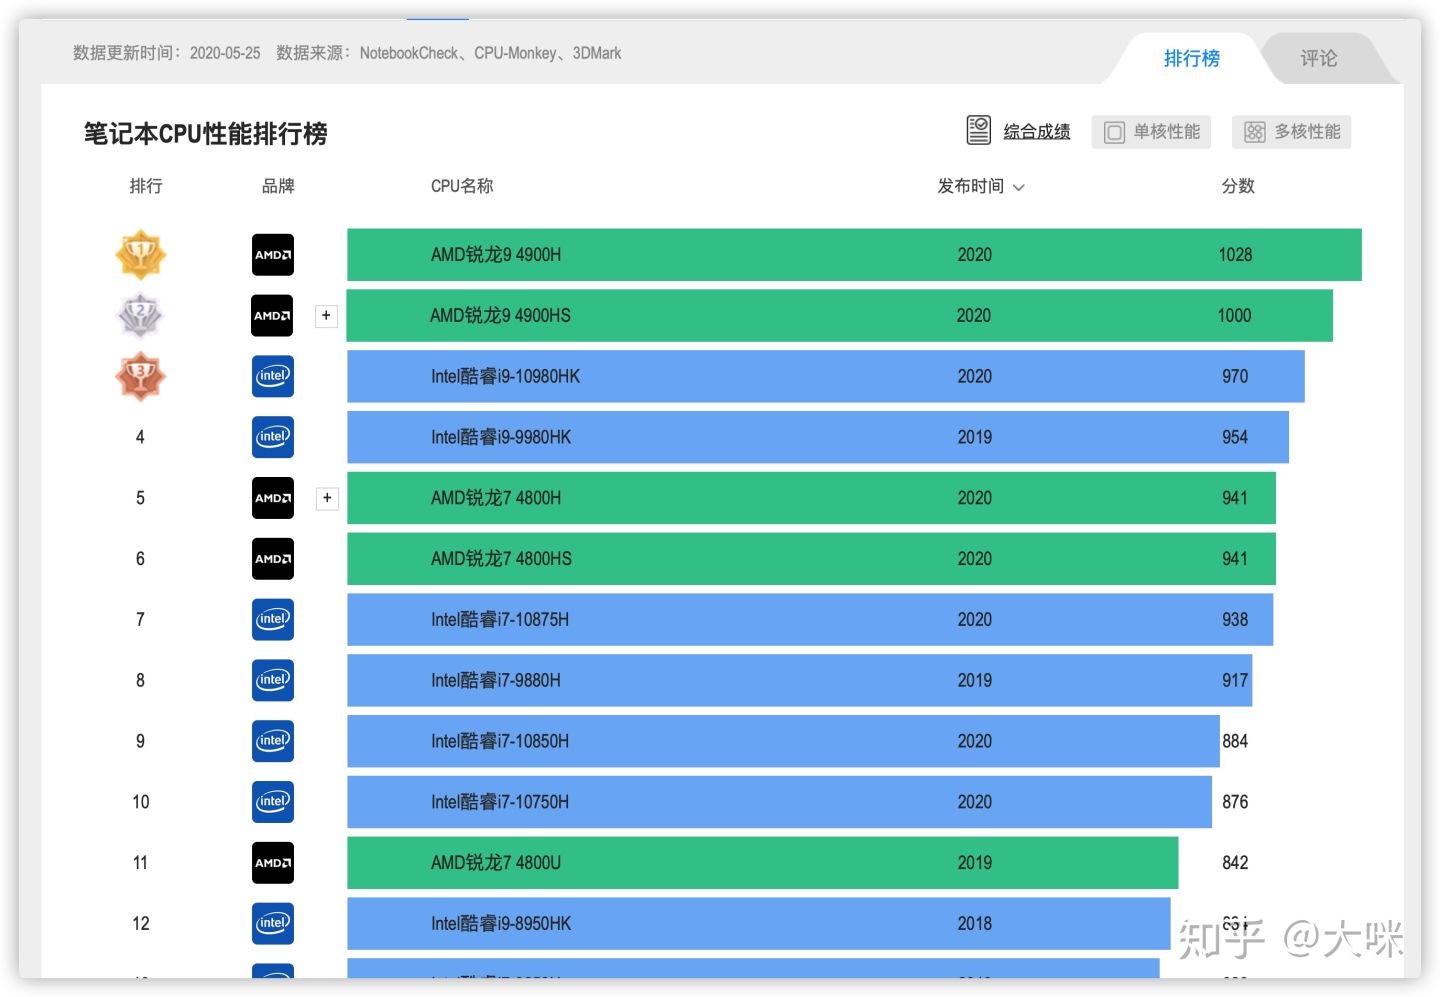Select the 综合成绩 overall score view
This screenshot has width=1440, height=997.
click(x=1019, y=132)
